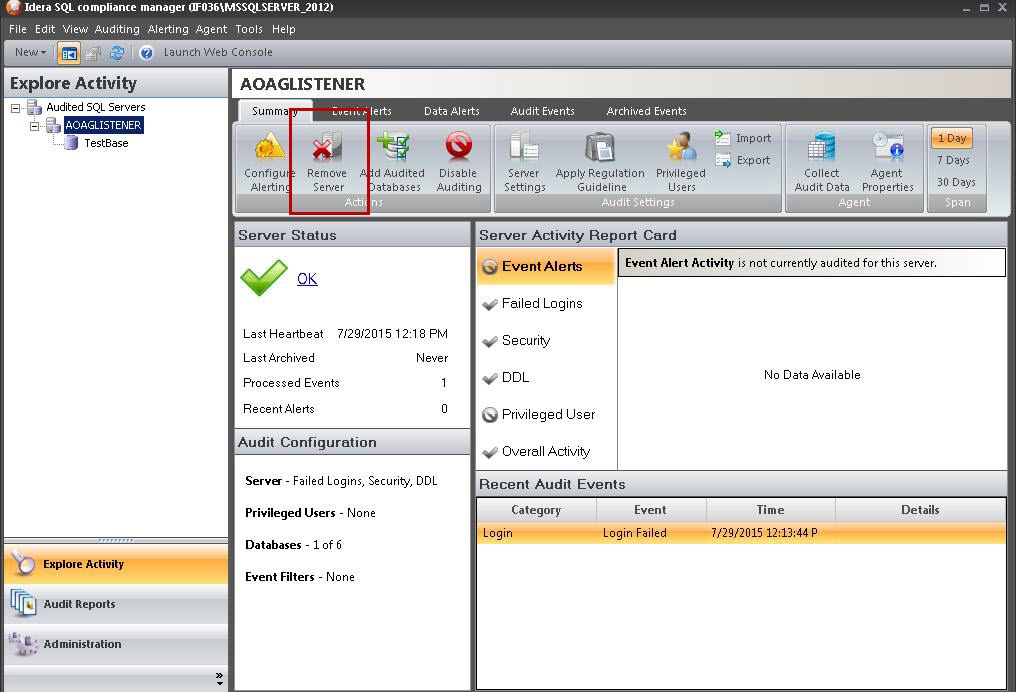The width and height of the screenshot is (1016, 692).
Task: Open the File menu
Action: (x=17, y=29)
